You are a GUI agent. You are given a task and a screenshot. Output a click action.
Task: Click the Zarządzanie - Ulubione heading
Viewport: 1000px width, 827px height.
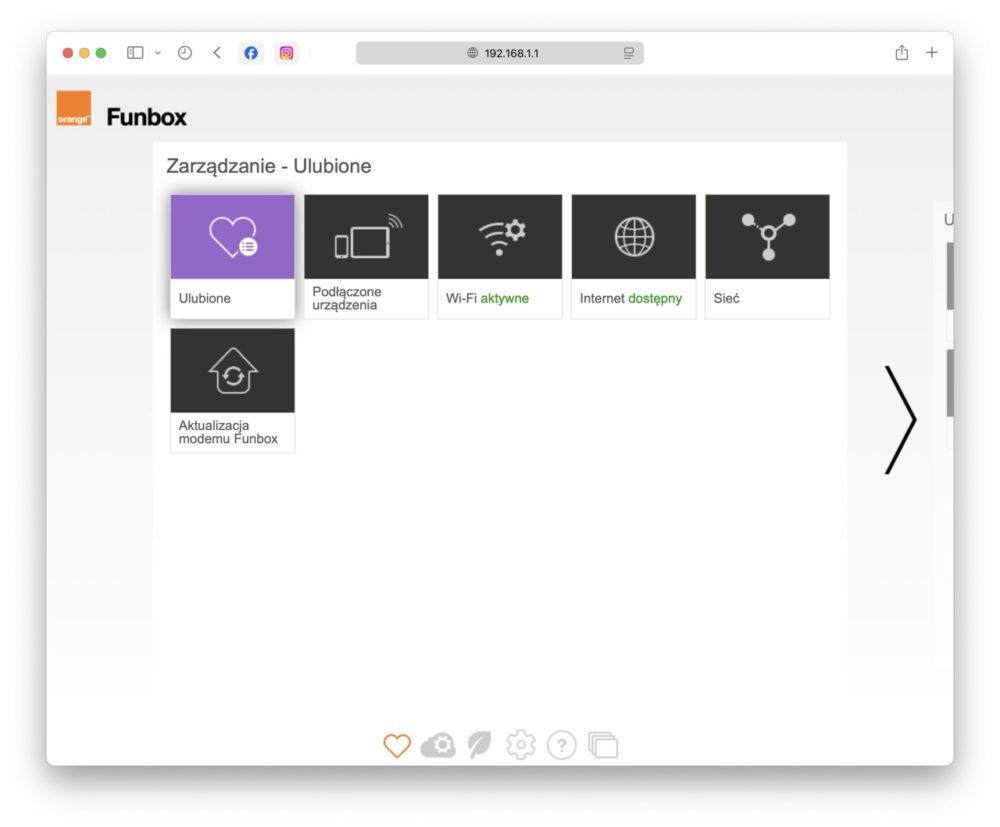268,166
